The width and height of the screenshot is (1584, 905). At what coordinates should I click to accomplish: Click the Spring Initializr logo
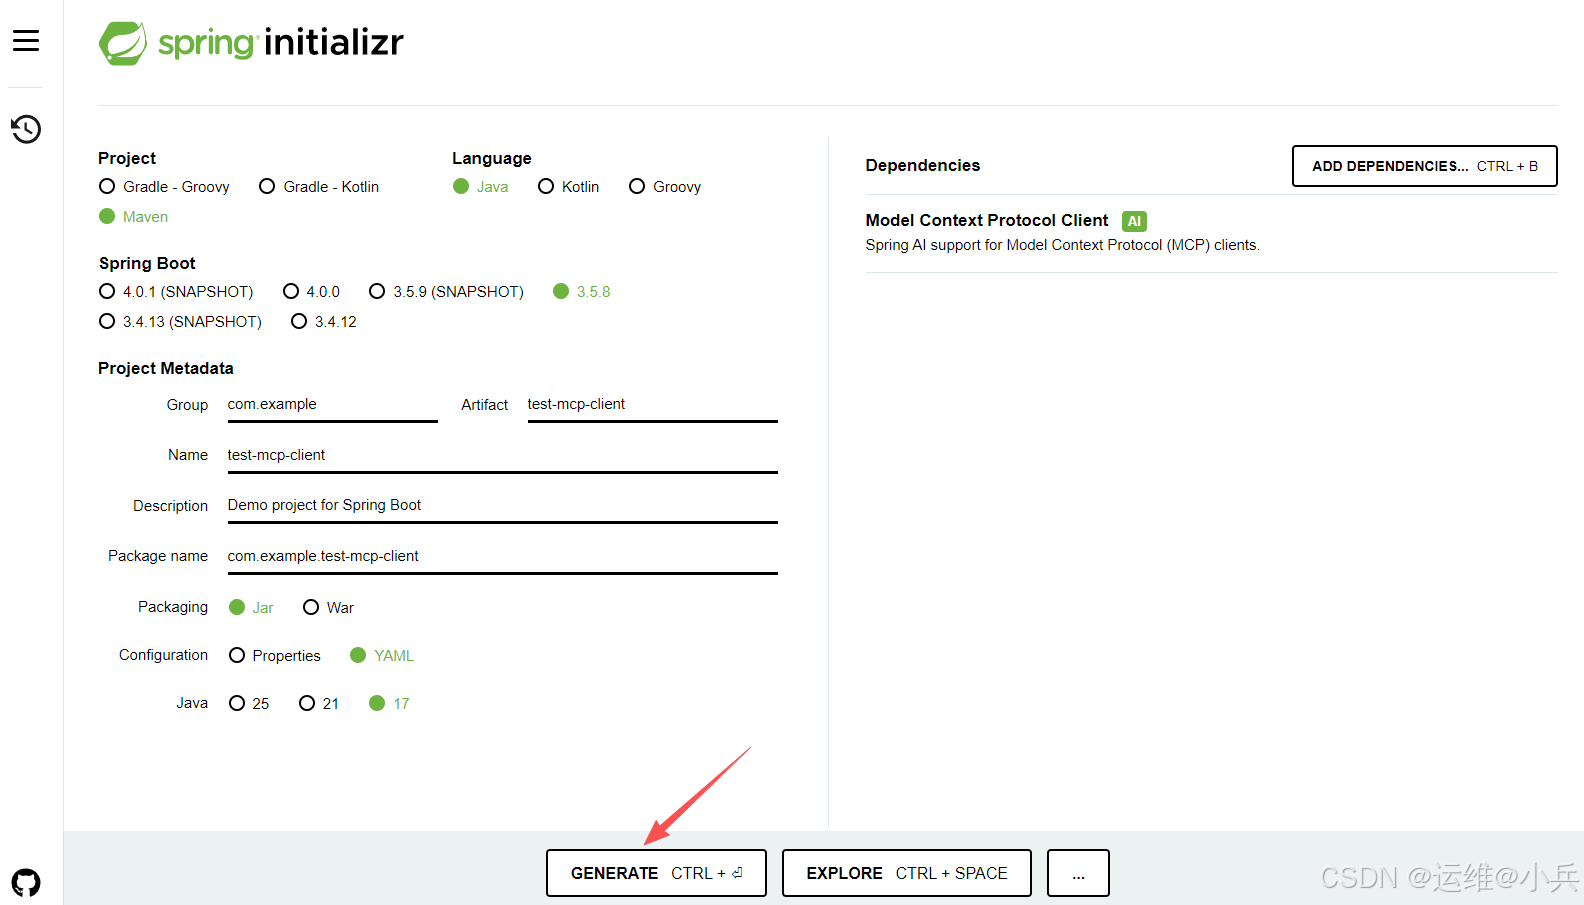click(x=251, y=43)
